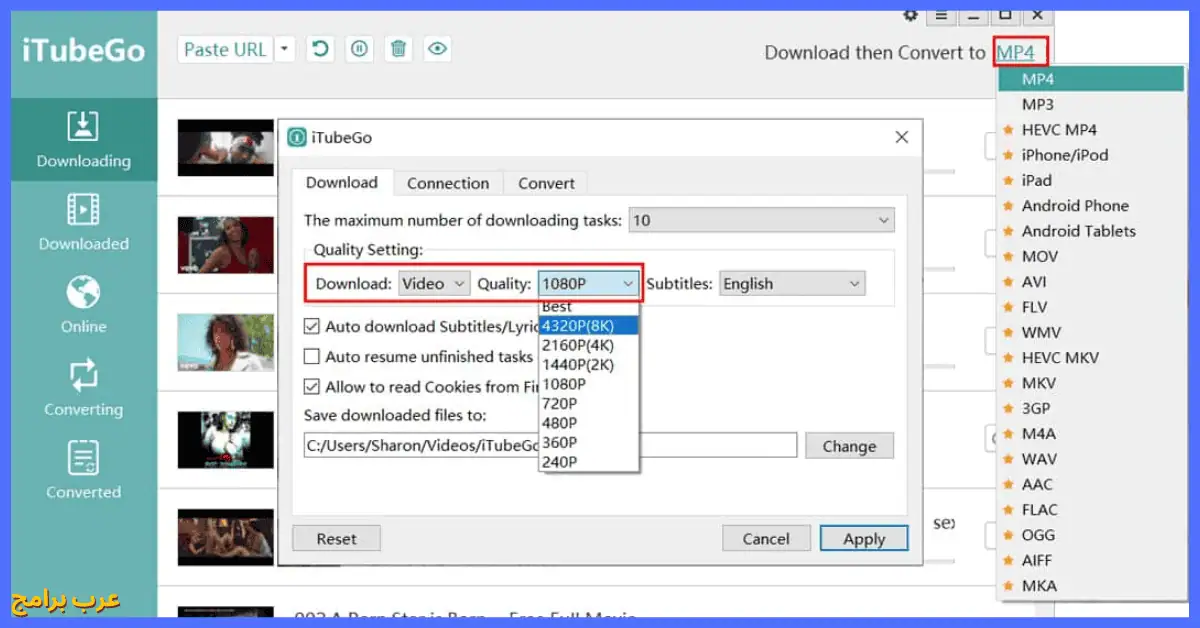This screenshot has height=628, width=1200.
Task: Click the MP4 convert format link
Action: point(1016,53)
